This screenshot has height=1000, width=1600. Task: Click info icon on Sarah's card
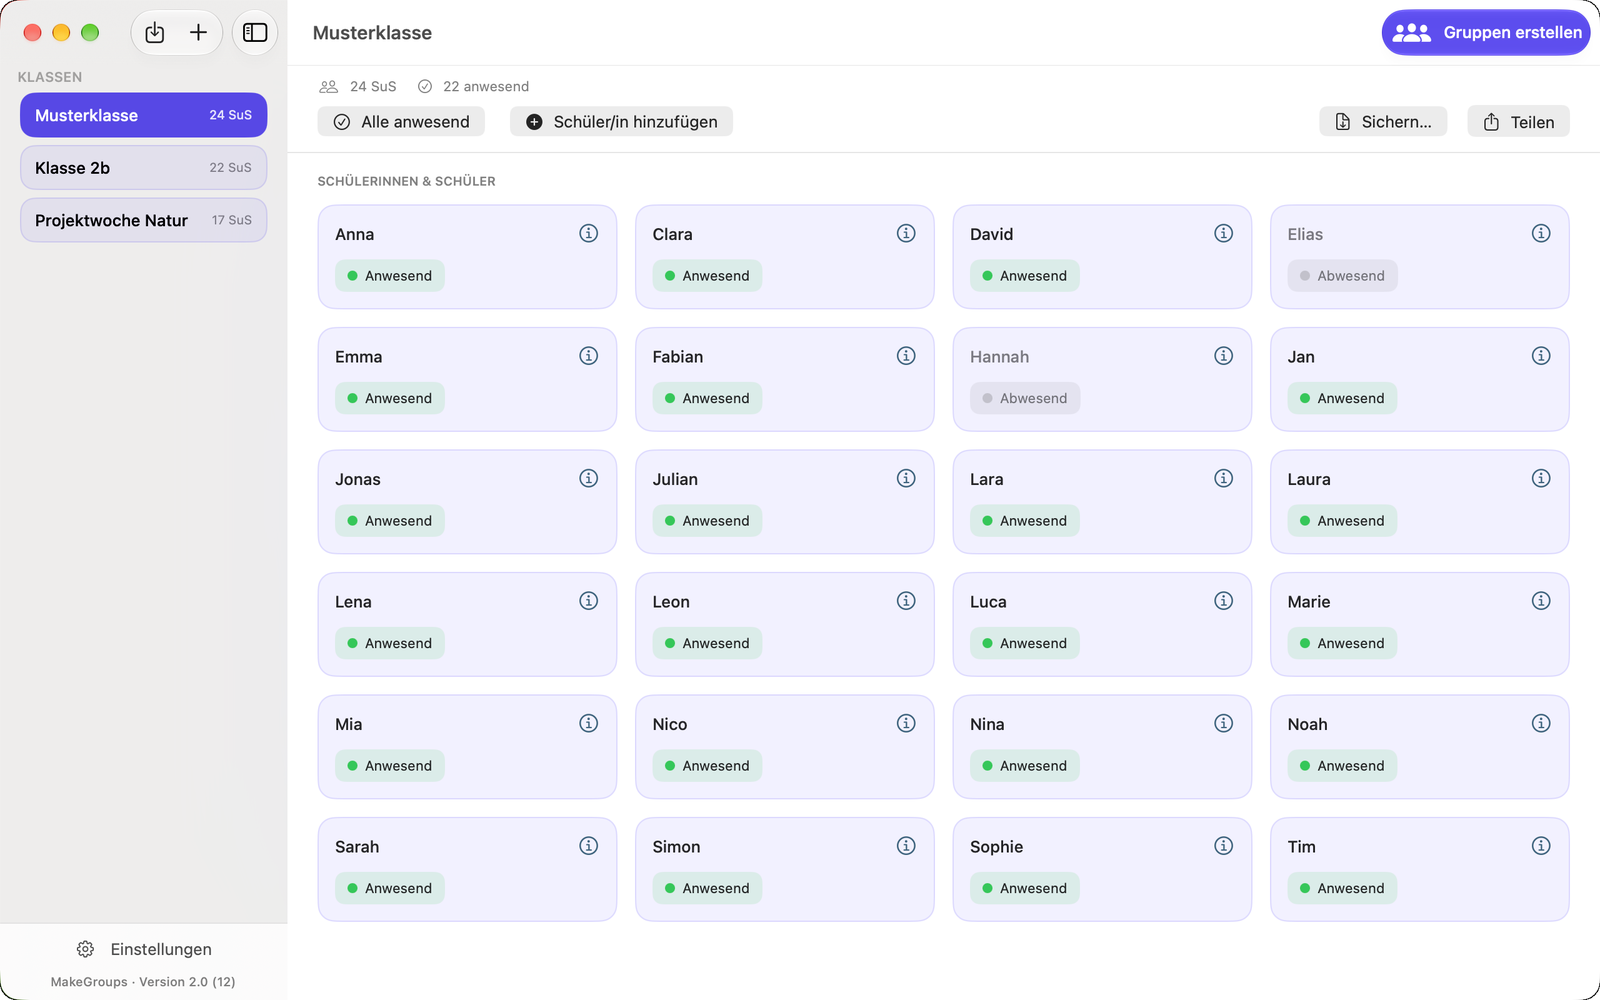(589, 846)
